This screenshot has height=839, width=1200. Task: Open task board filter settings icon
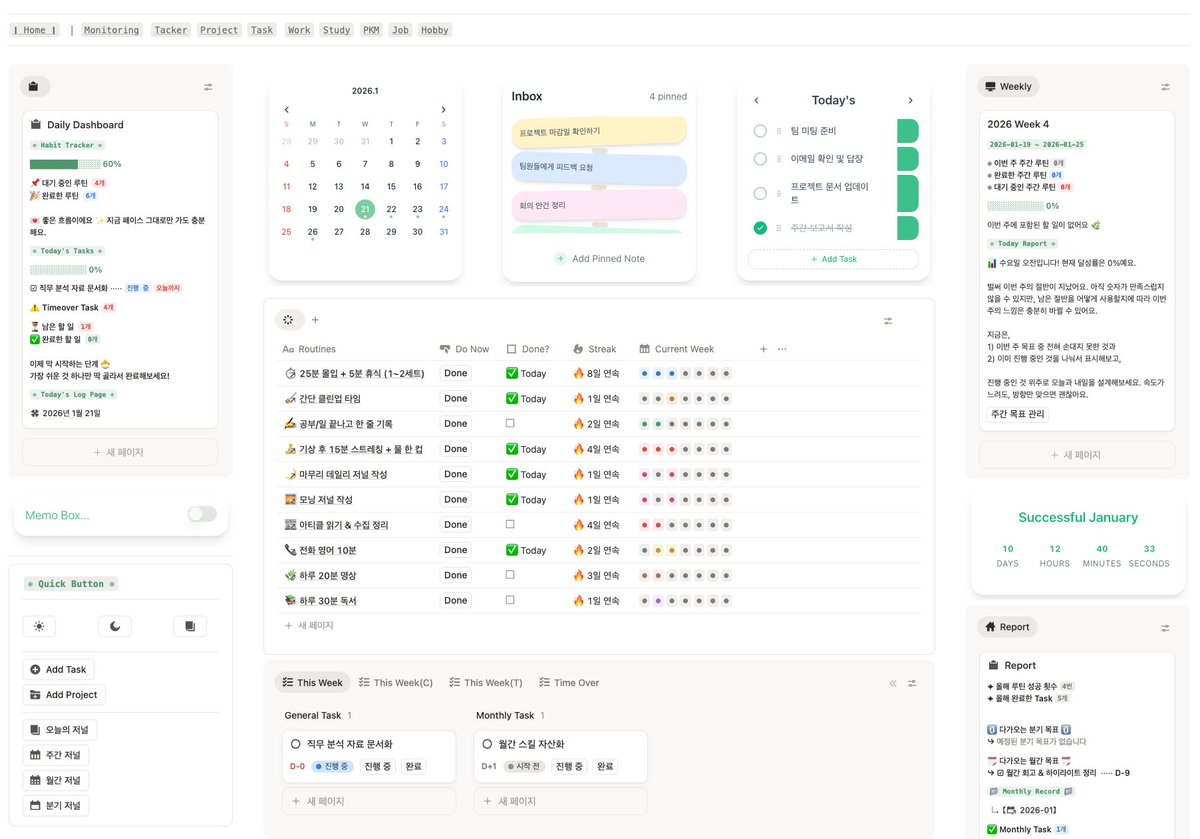(x=912, y=683)
